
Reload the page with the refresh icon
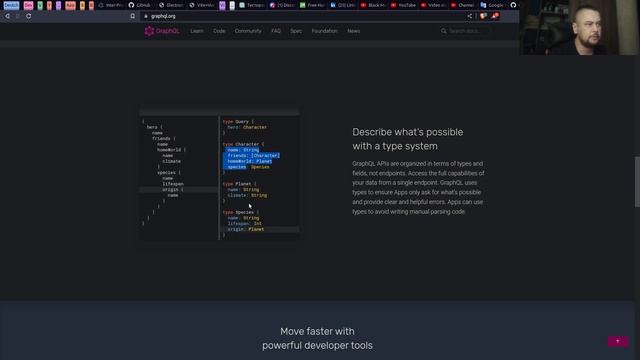pos(29,16)
